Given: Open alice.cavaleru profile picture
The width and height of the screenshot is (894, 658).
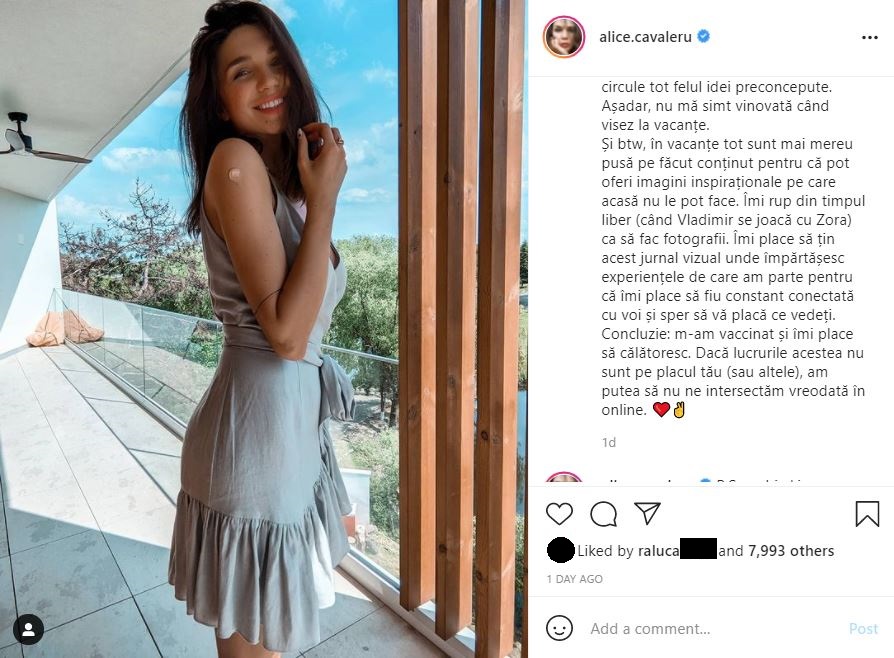Looking at the screenshot, I should point(564,37).
